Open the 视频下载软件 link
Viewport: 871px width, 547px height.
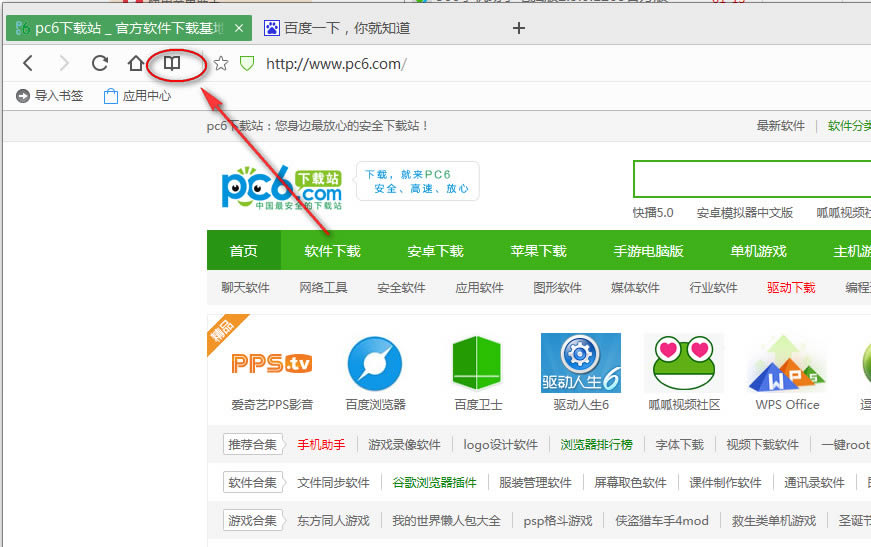click(762, 444)
